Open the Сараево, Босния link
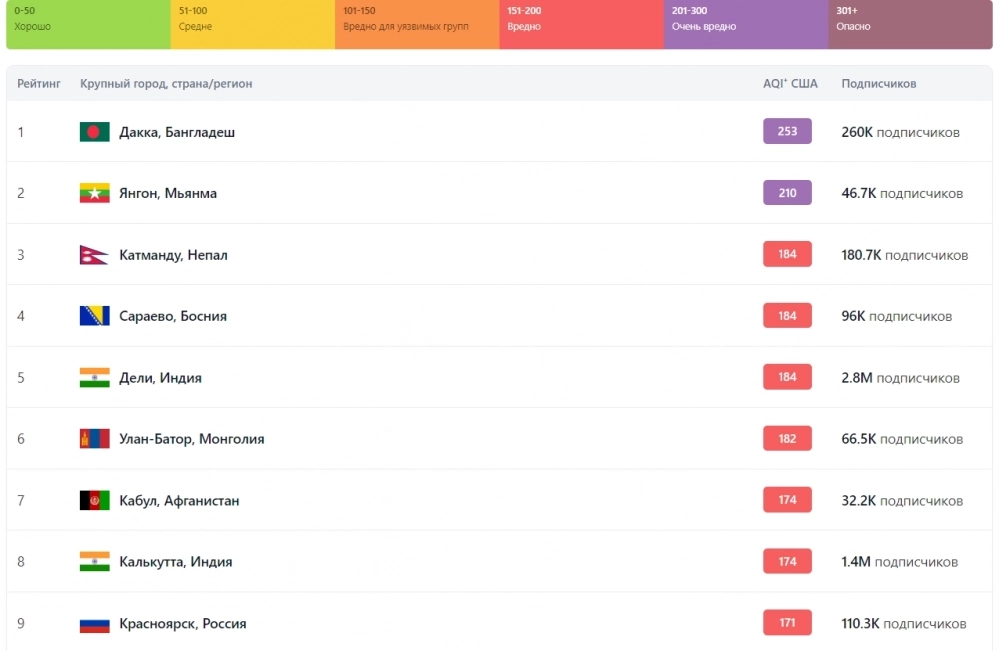Image resolution: width=999 pixels, height=651 pixels. point(173,316)
